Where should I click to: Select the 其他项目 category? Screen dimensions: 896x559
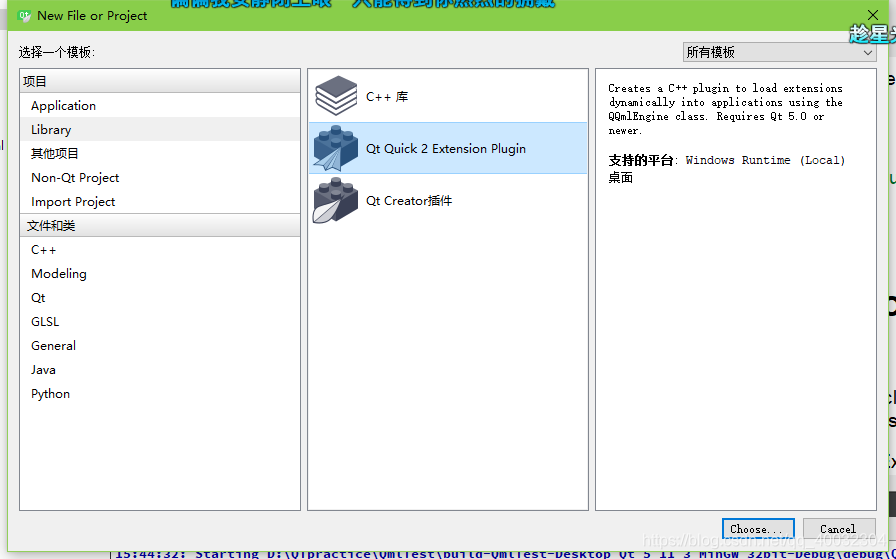point(160,153)
